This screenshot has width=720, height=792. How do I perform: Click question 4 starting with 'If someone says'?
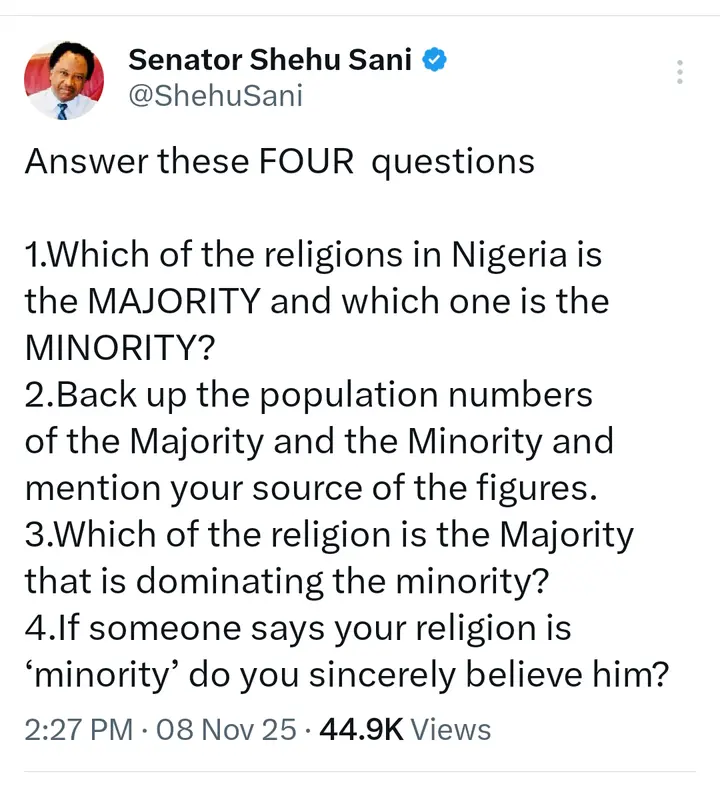click(x=298, y=630)
